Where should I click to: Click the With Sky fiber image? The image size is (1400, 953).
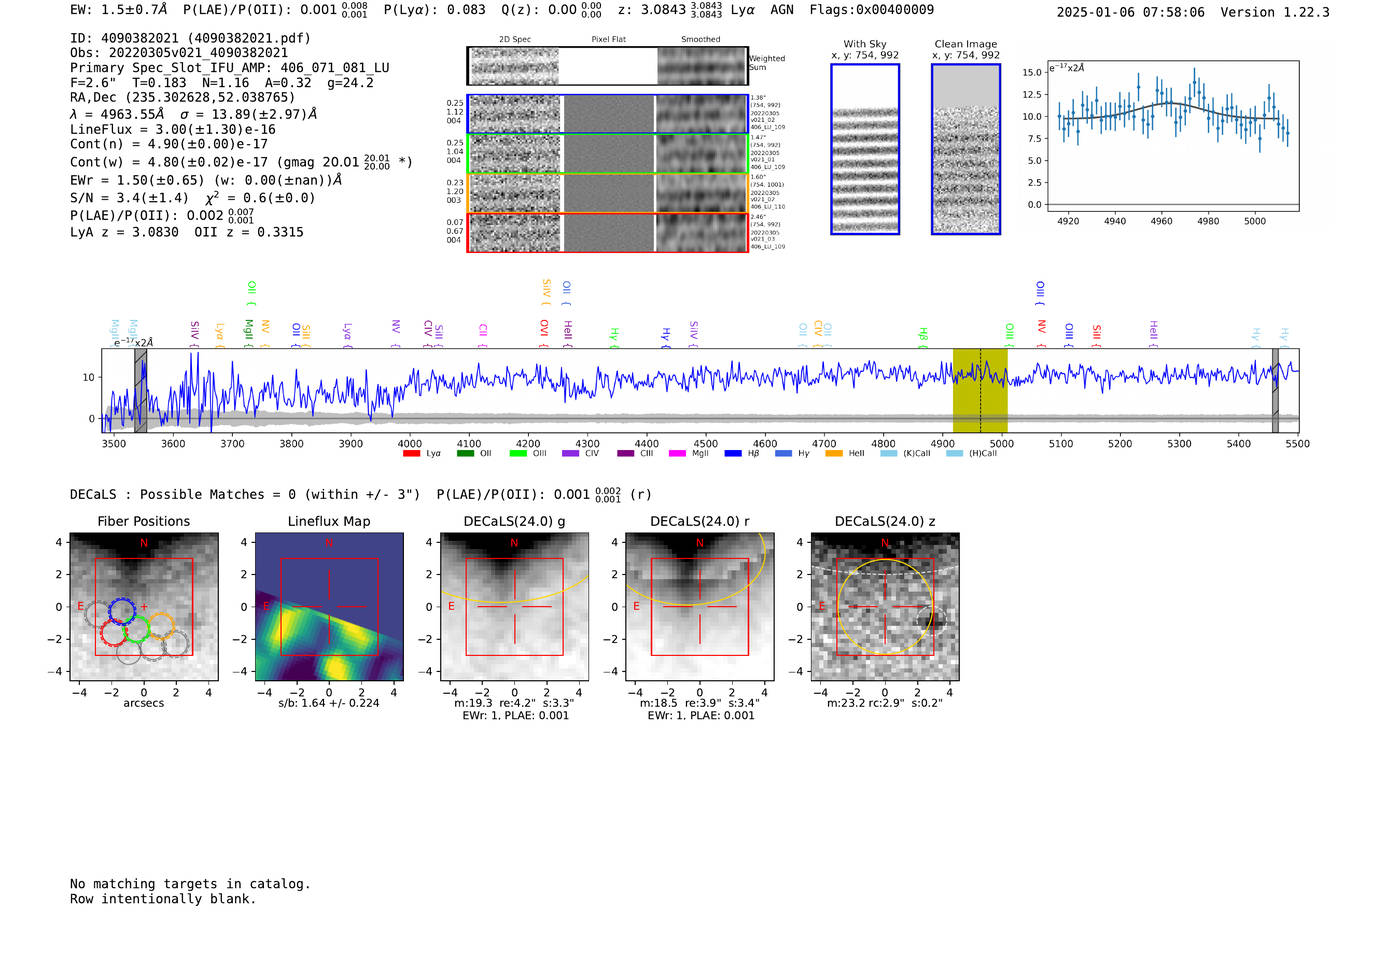coord(865,149)
